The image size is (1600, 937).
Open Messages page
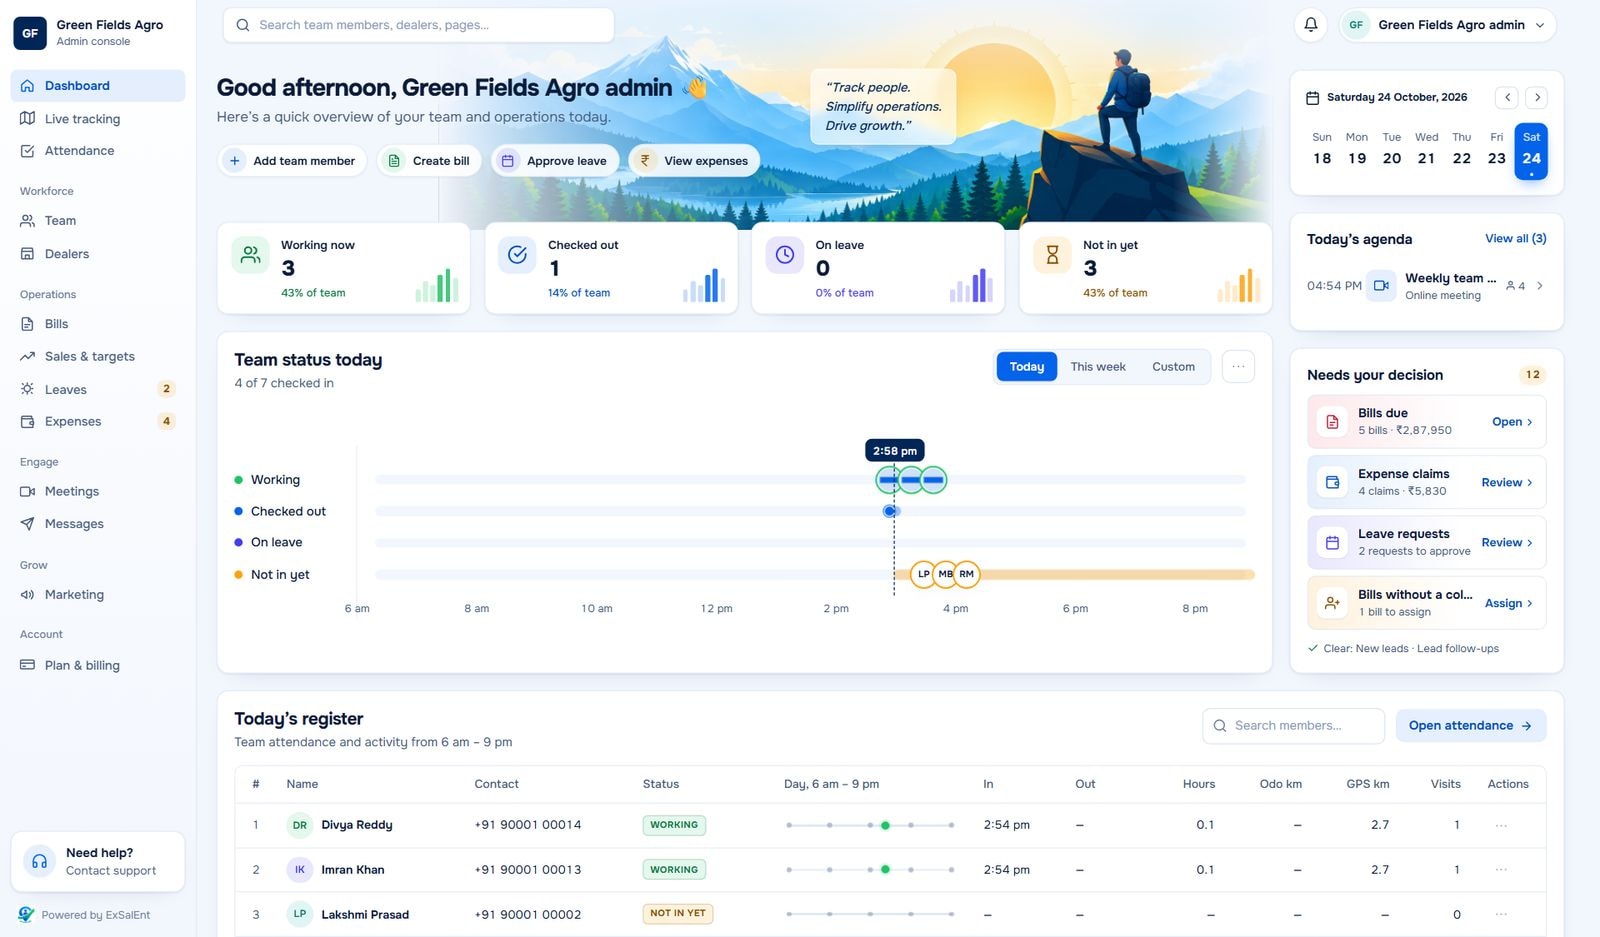tap(98, 524)
